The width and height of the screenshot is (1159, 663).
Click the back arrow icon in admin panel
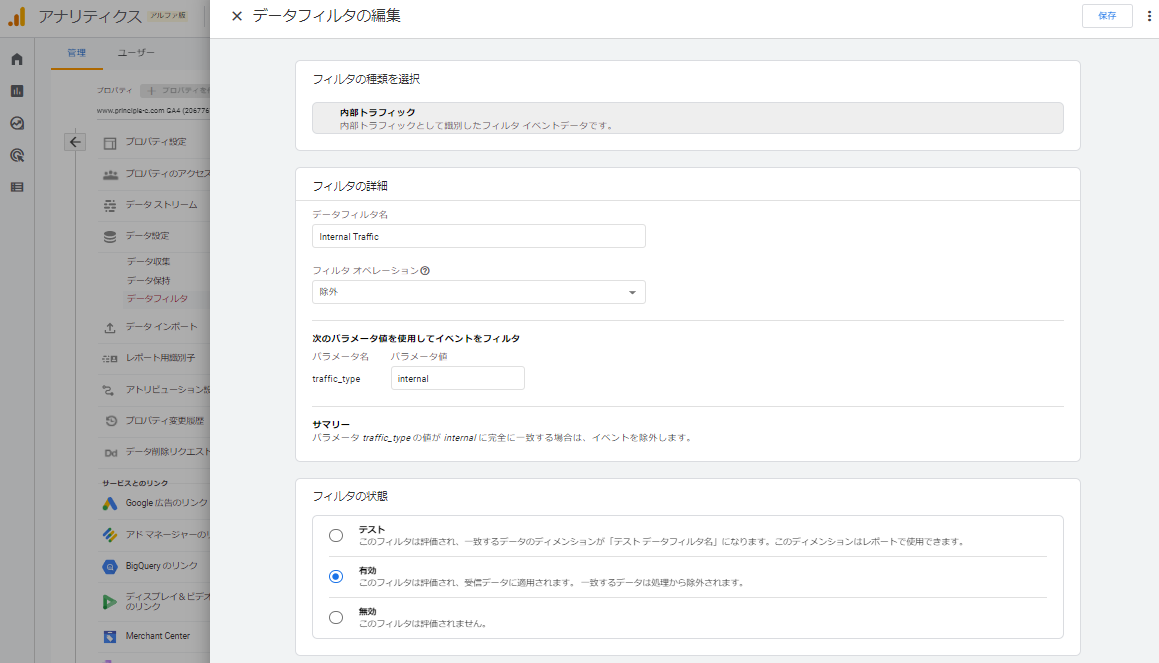pyautogui.click(x=76, y=142)
